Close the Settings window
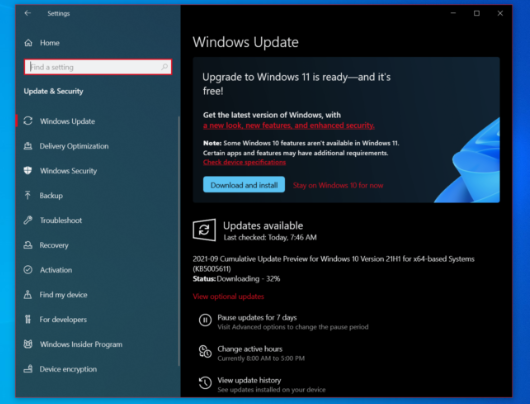530x404 pixels. [500, 13]
